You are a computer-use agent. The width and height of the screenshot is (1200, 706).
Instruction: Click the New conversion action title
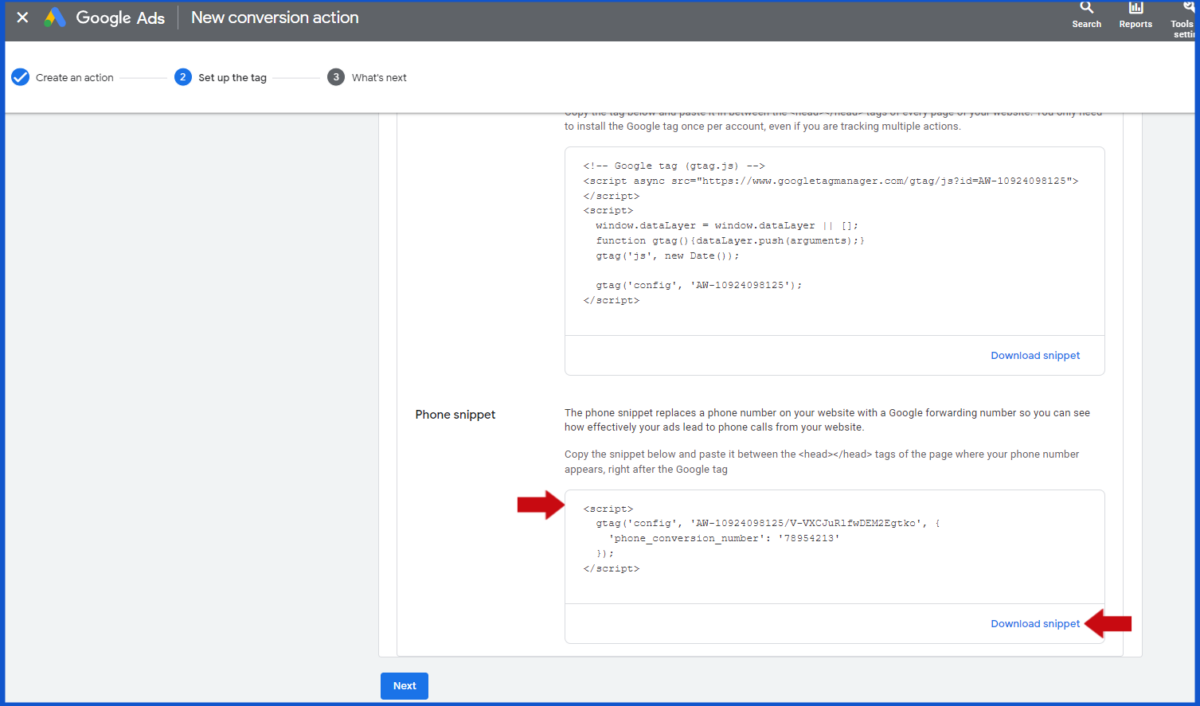pyautogui.click(x=274, y=17)
